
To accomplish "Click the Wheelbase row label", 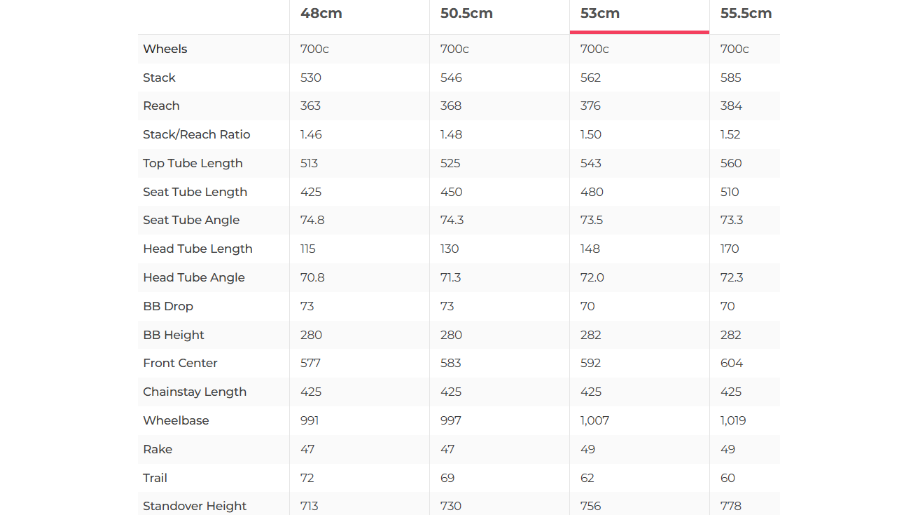I will coord(177,421).
